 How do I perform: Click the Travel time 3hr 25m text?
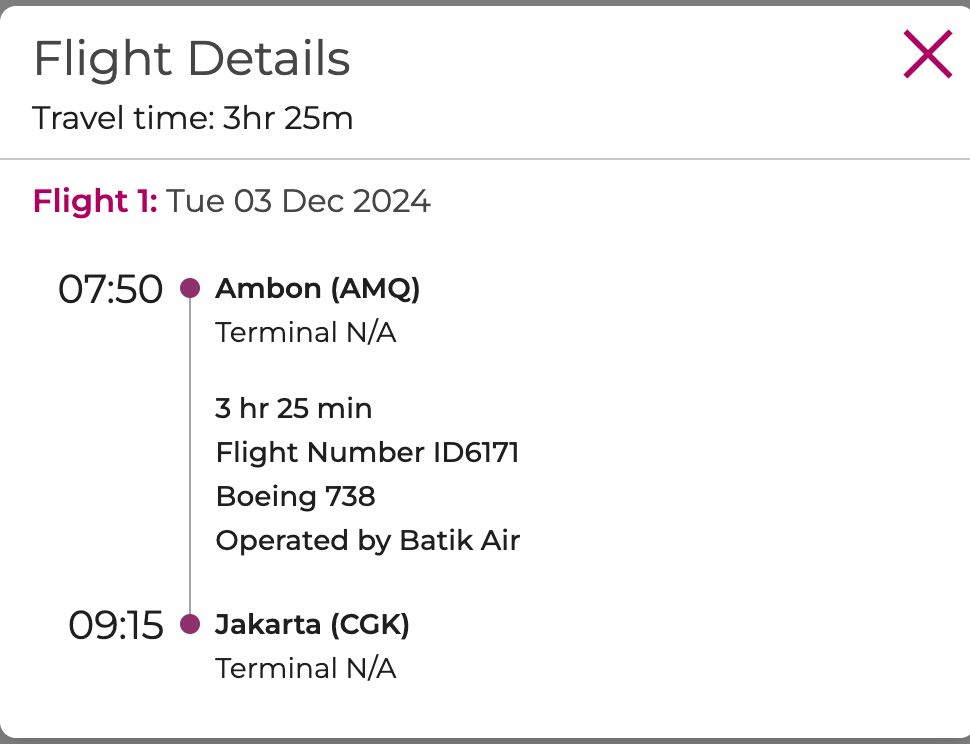point(193,119)
